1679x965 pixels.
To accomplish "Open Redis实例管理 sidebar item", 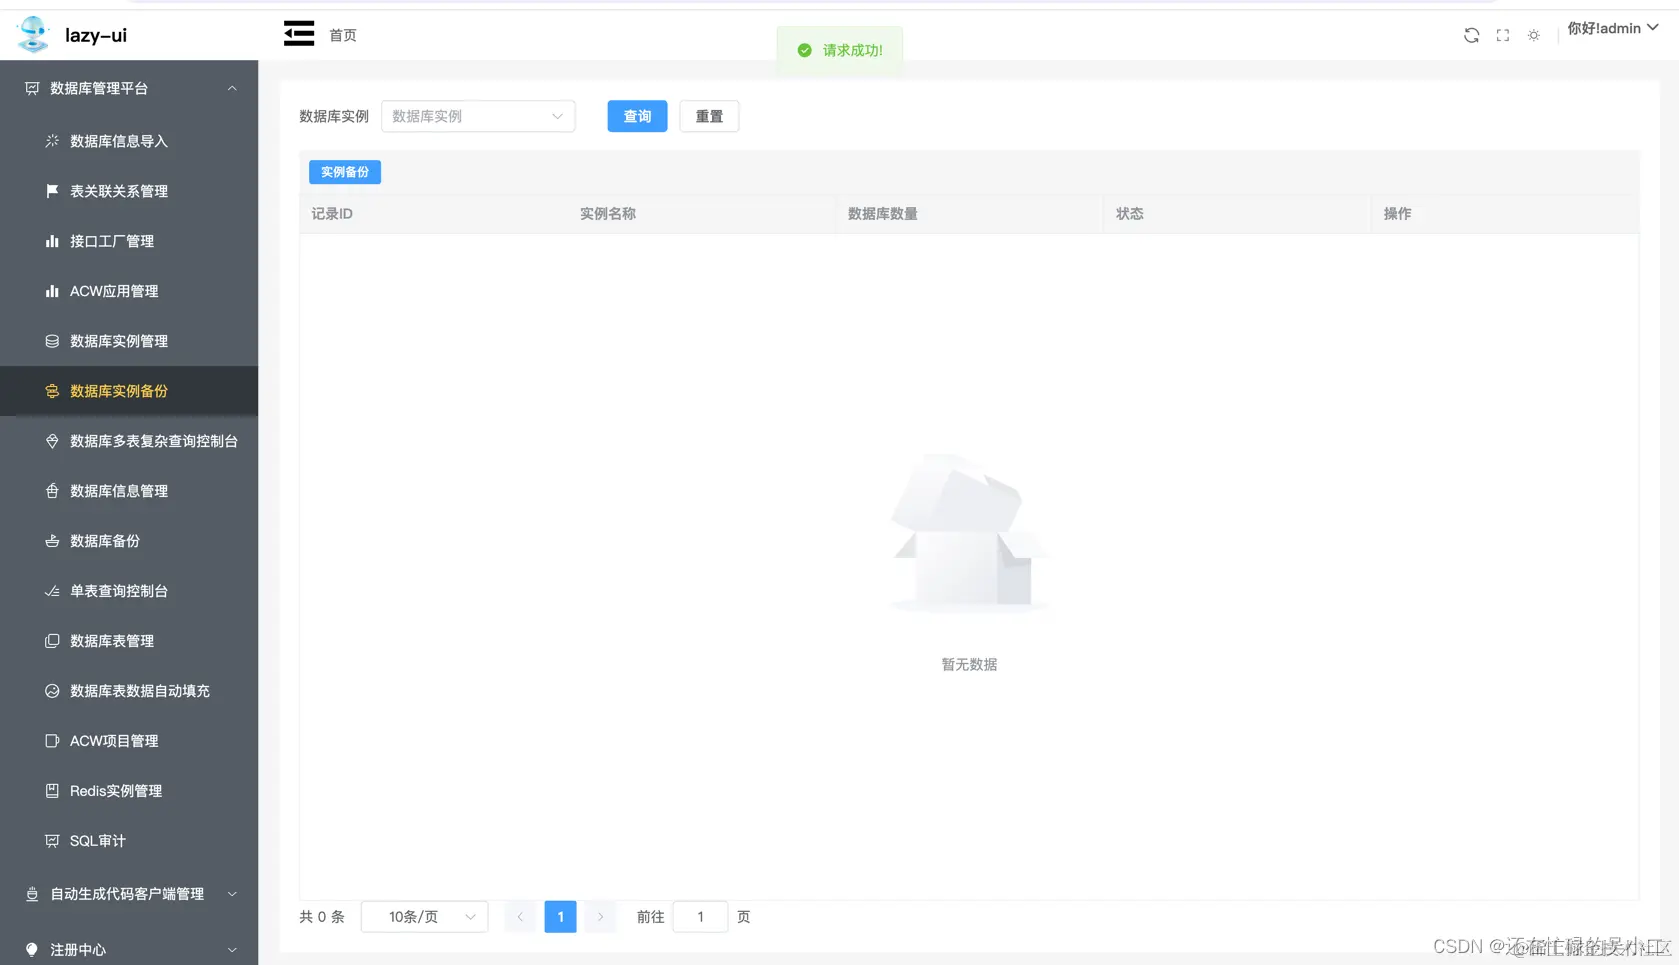I will pos(115,791).
